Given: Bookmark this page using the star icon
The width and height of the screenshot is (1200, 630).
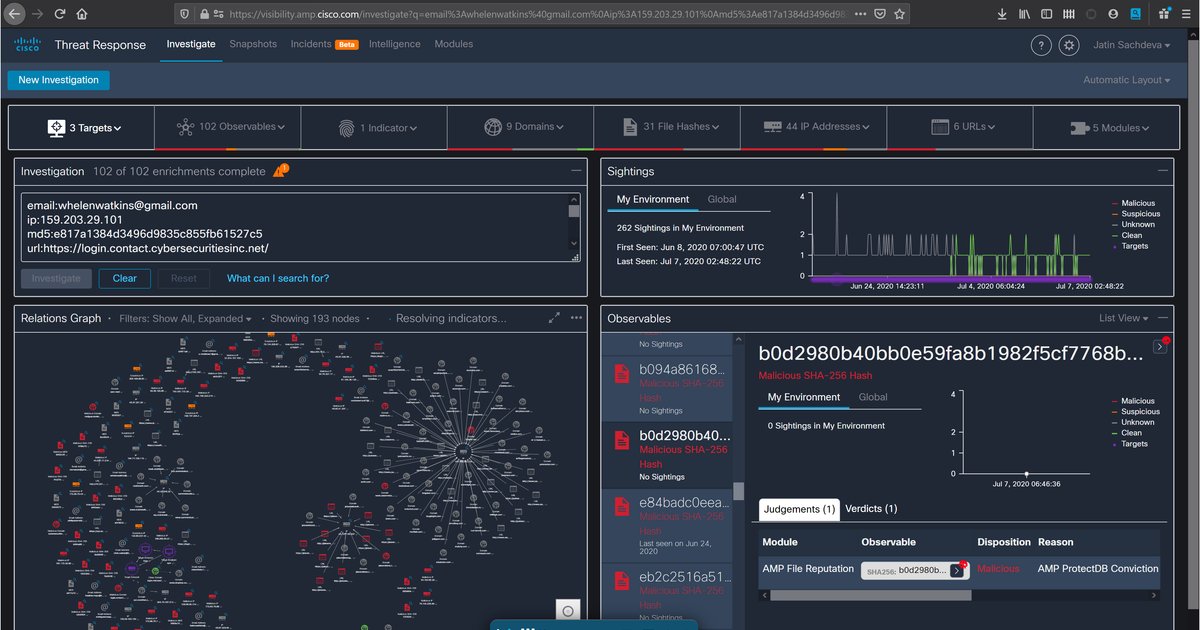Looking at the screenshot, I should 900,15.
